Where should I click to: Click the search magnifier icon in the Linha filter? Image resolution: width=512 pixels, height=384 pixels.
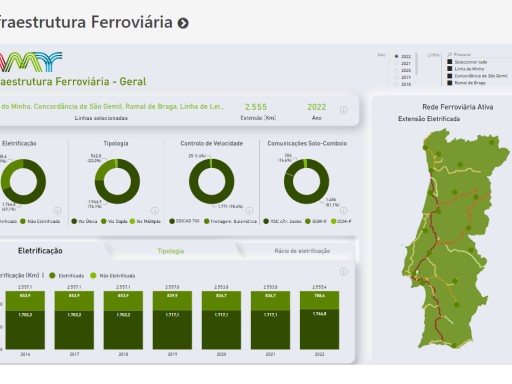450,54
